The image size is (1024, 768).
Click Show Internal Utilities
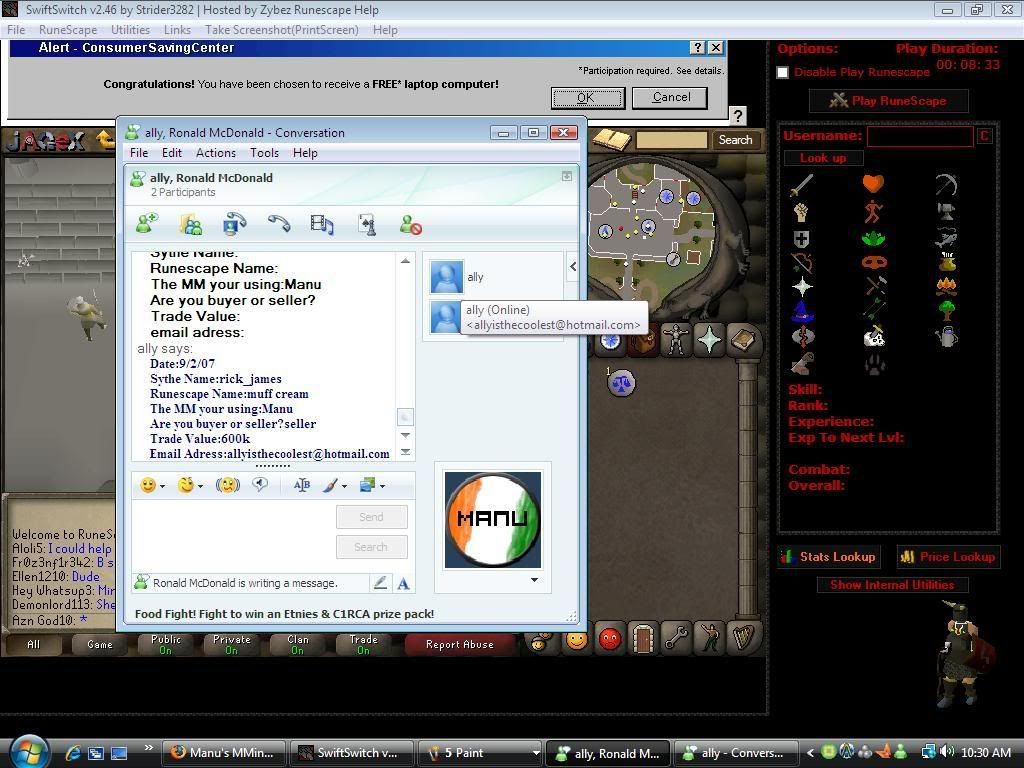click(x=892, y=585)
